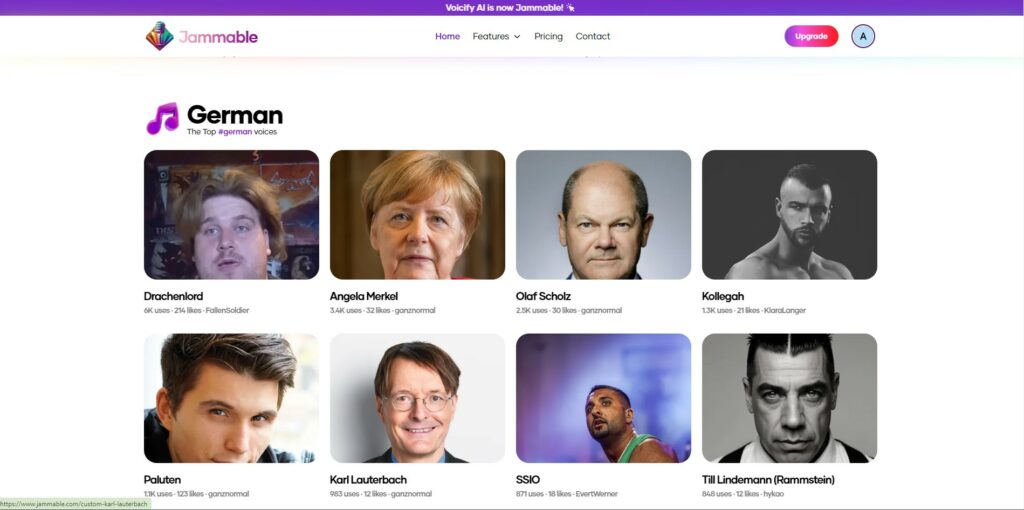Open the Karl Lauterbach voice thumbnail
This screenshot has height=510, width=1024.
coord(417,398)
